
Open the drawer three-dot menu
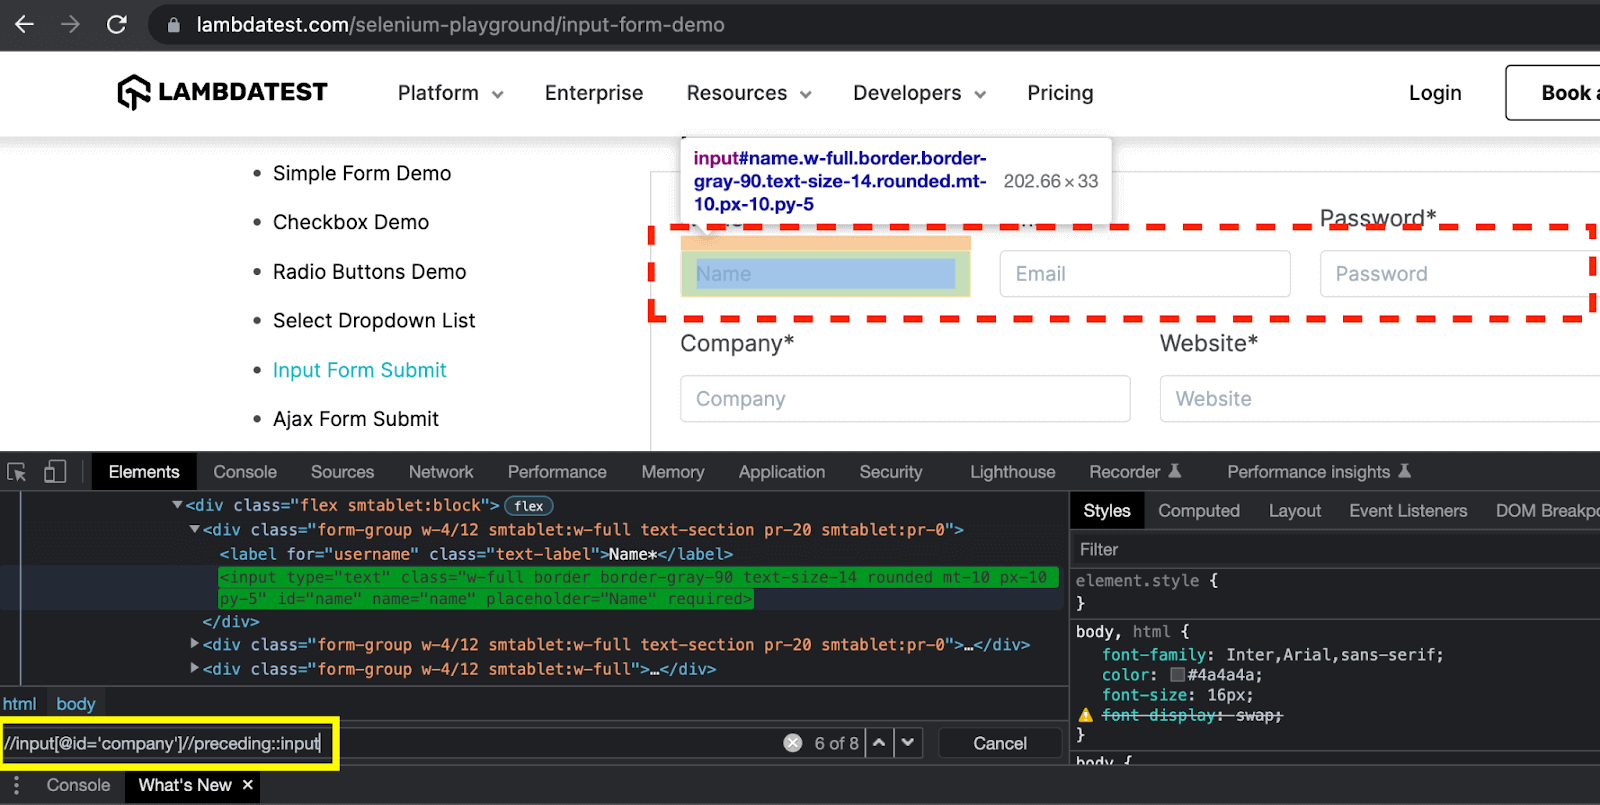[16, 785]
